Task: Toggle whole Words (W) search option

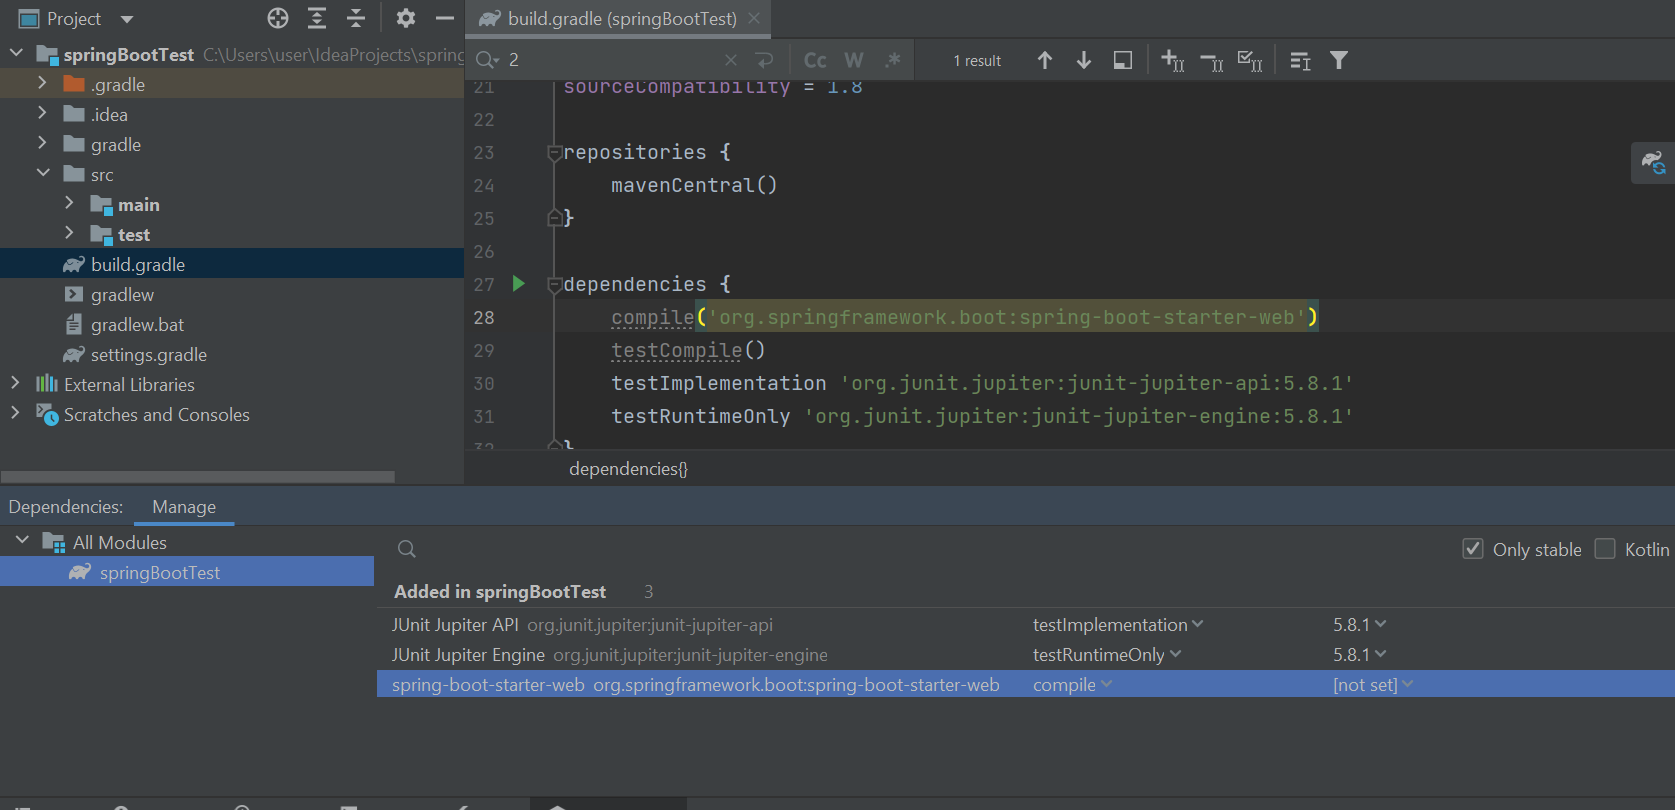Action: tap(854, 60)
